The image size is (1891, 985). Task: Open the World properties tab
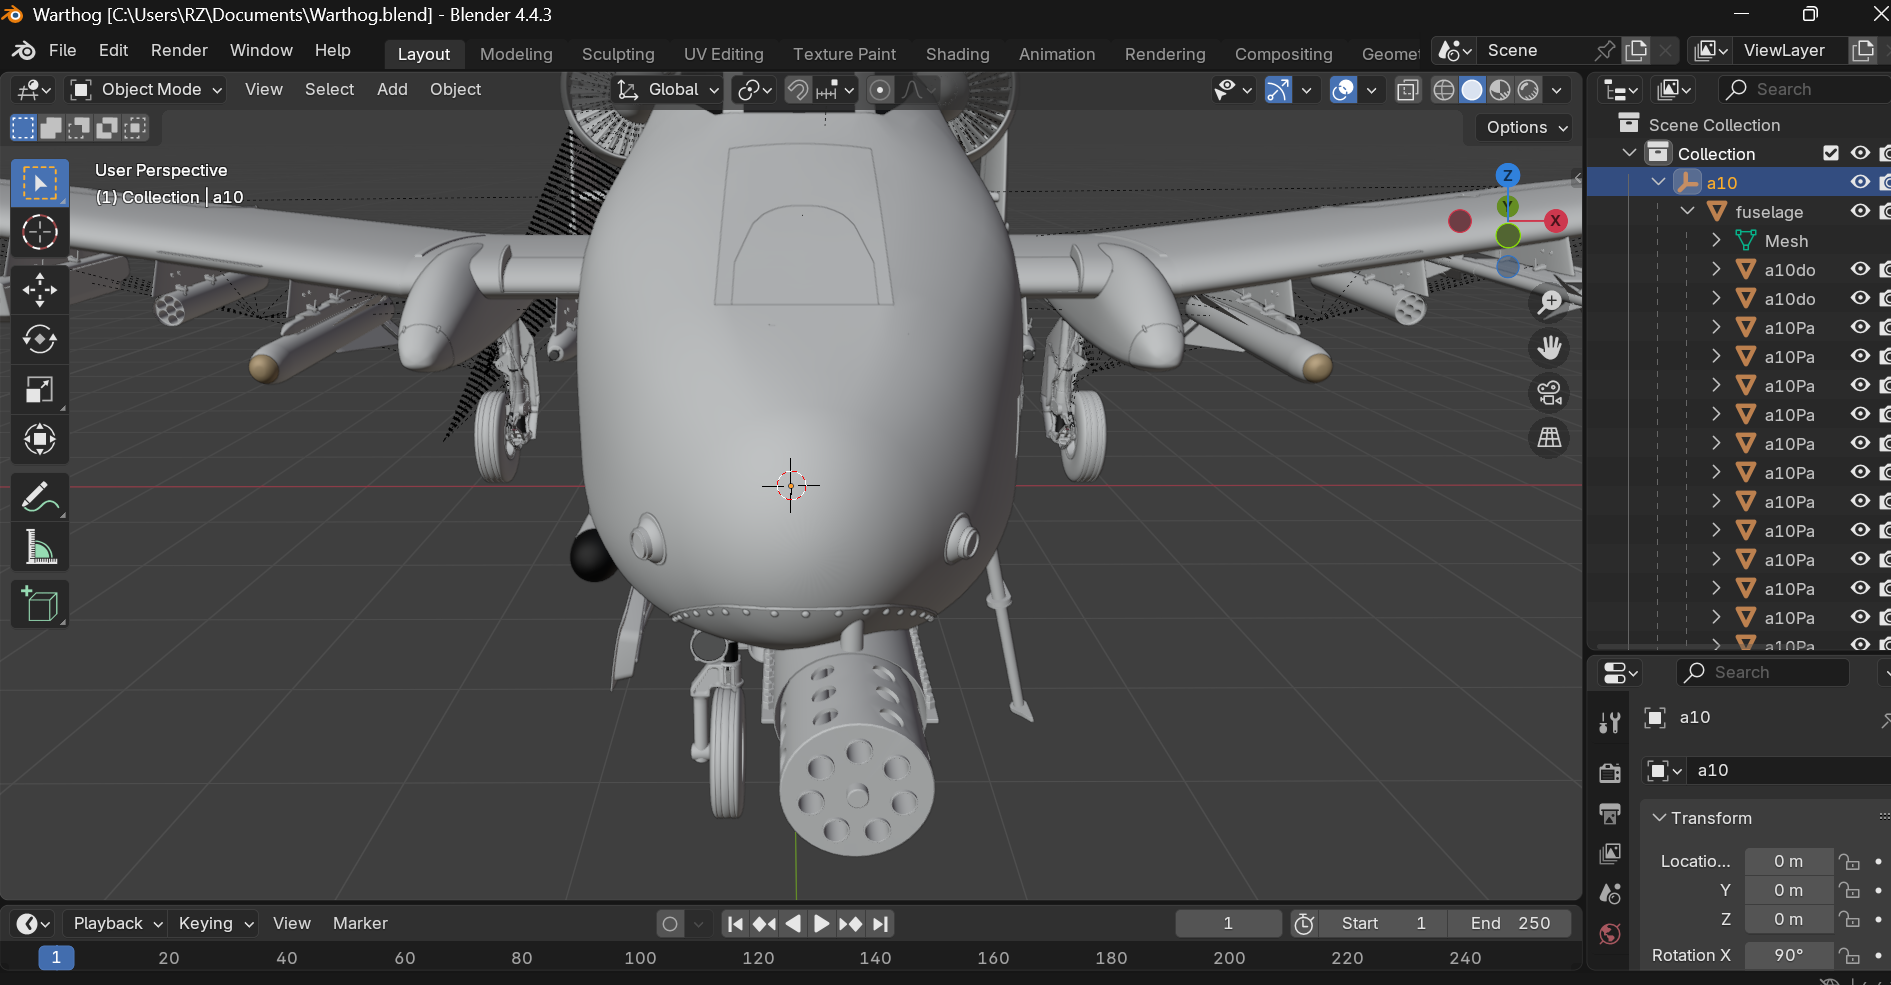point(1610,934)
